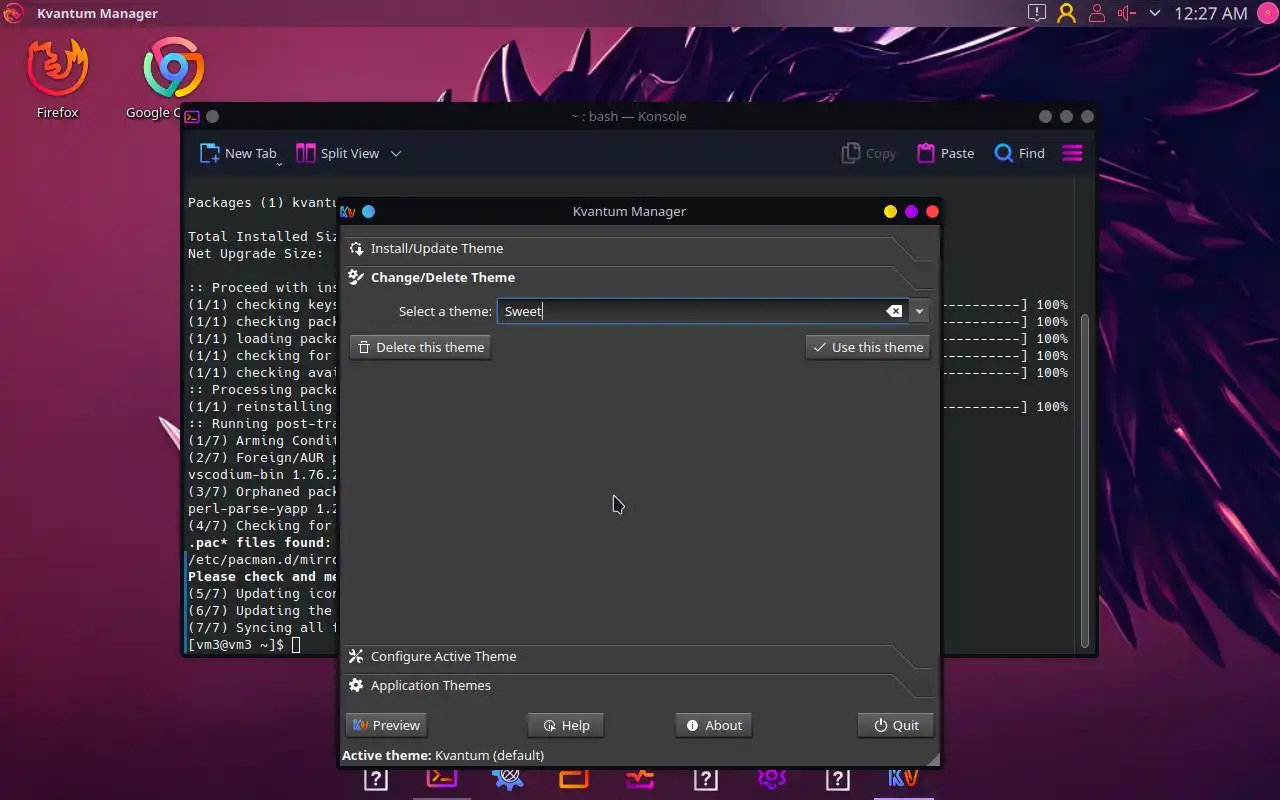The height and width of the screenshot is (800, 1280).
Task: Click the Konsole vertical scrollbar
Action: [x=1085, y=480]
